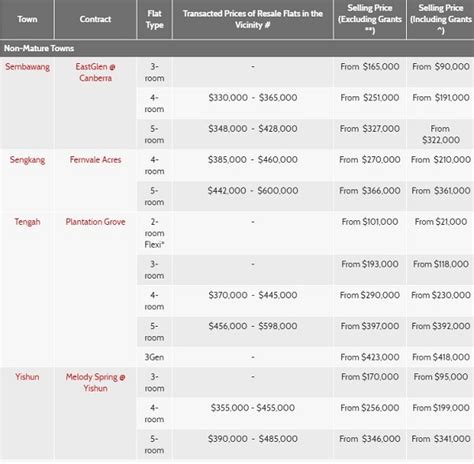Open the Plantation Grove contract link
This screenshot has width=474, height=464.
(95, 222)
